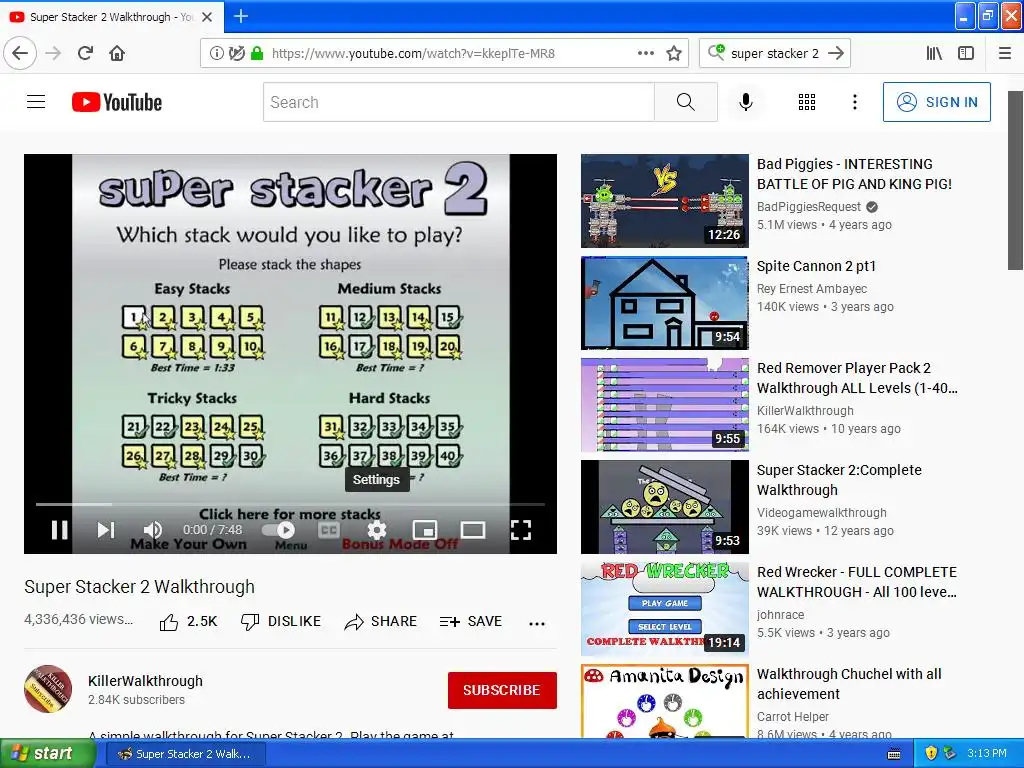Open KillerWalkthrough channel name link
Viewport: 1024px width, 768px height.
click(145, 680)
